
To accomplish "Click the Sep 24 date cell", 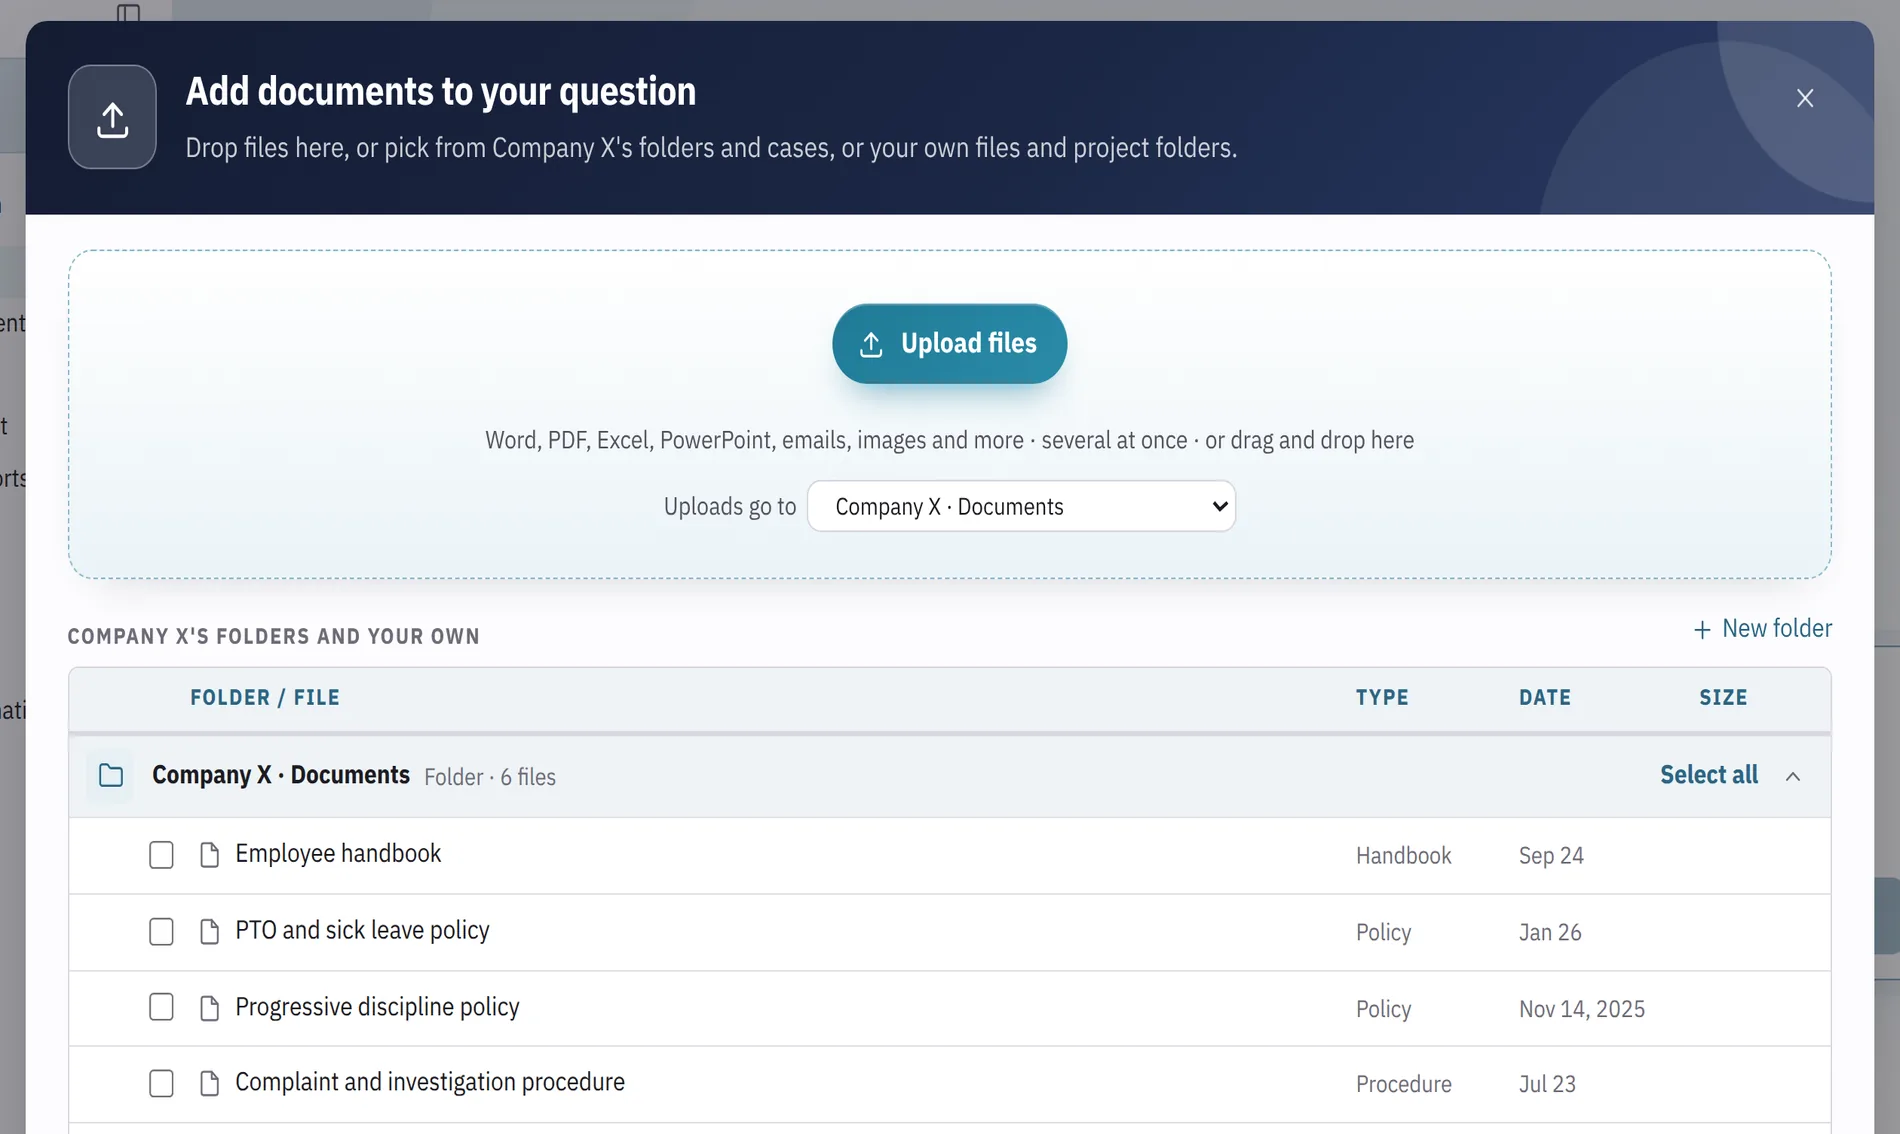I will [x=1551, y=856].
